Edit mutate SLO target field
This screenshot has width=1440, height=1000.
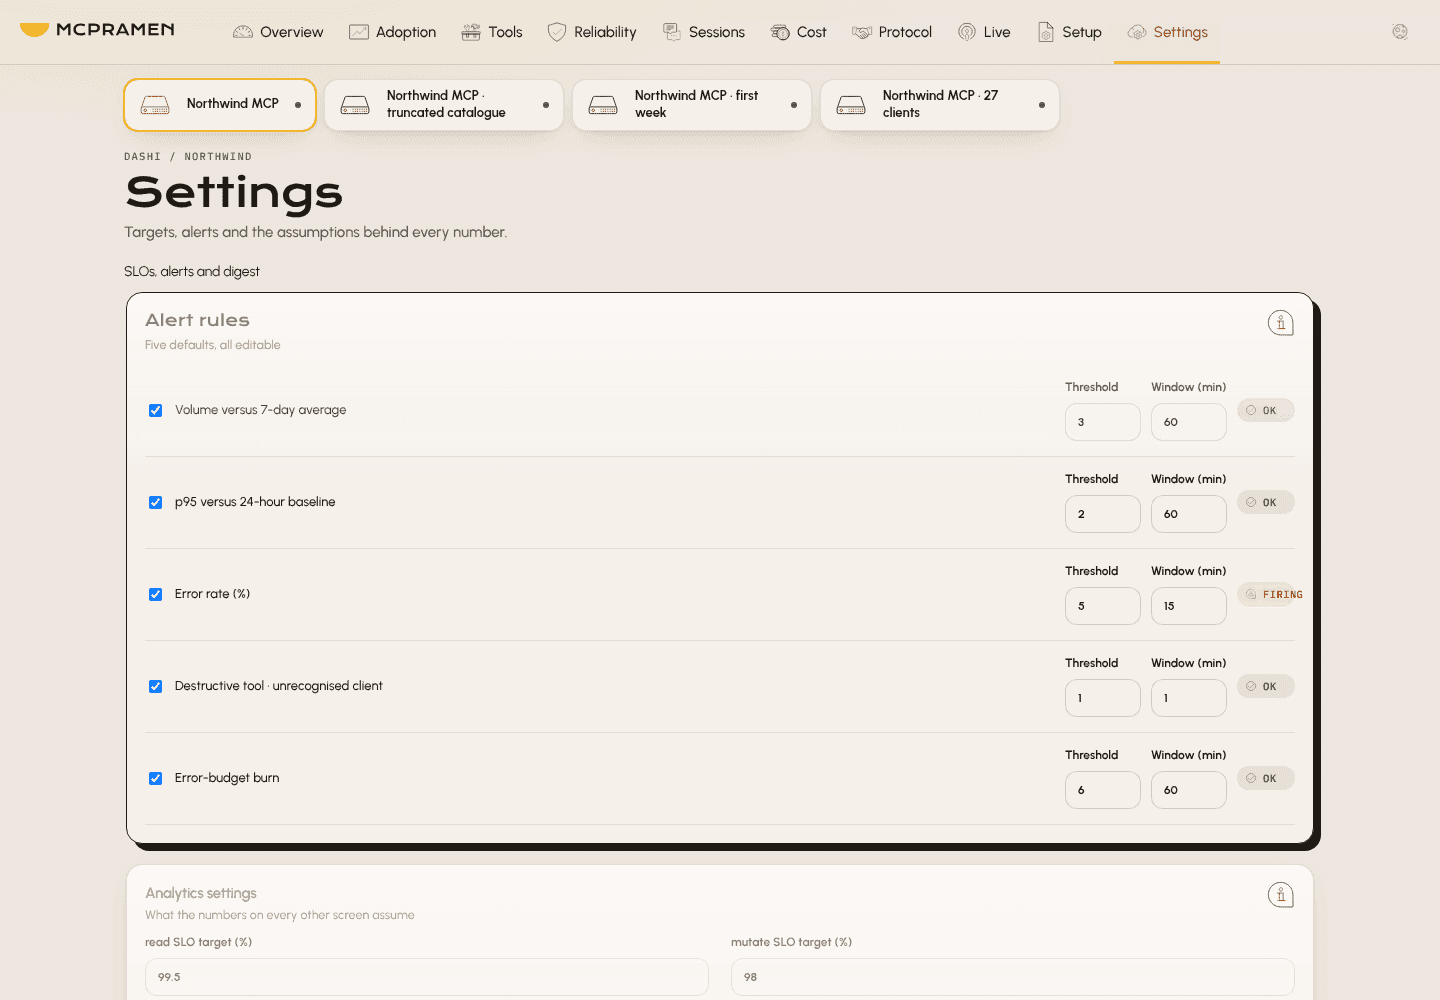tap(1013, 977)
